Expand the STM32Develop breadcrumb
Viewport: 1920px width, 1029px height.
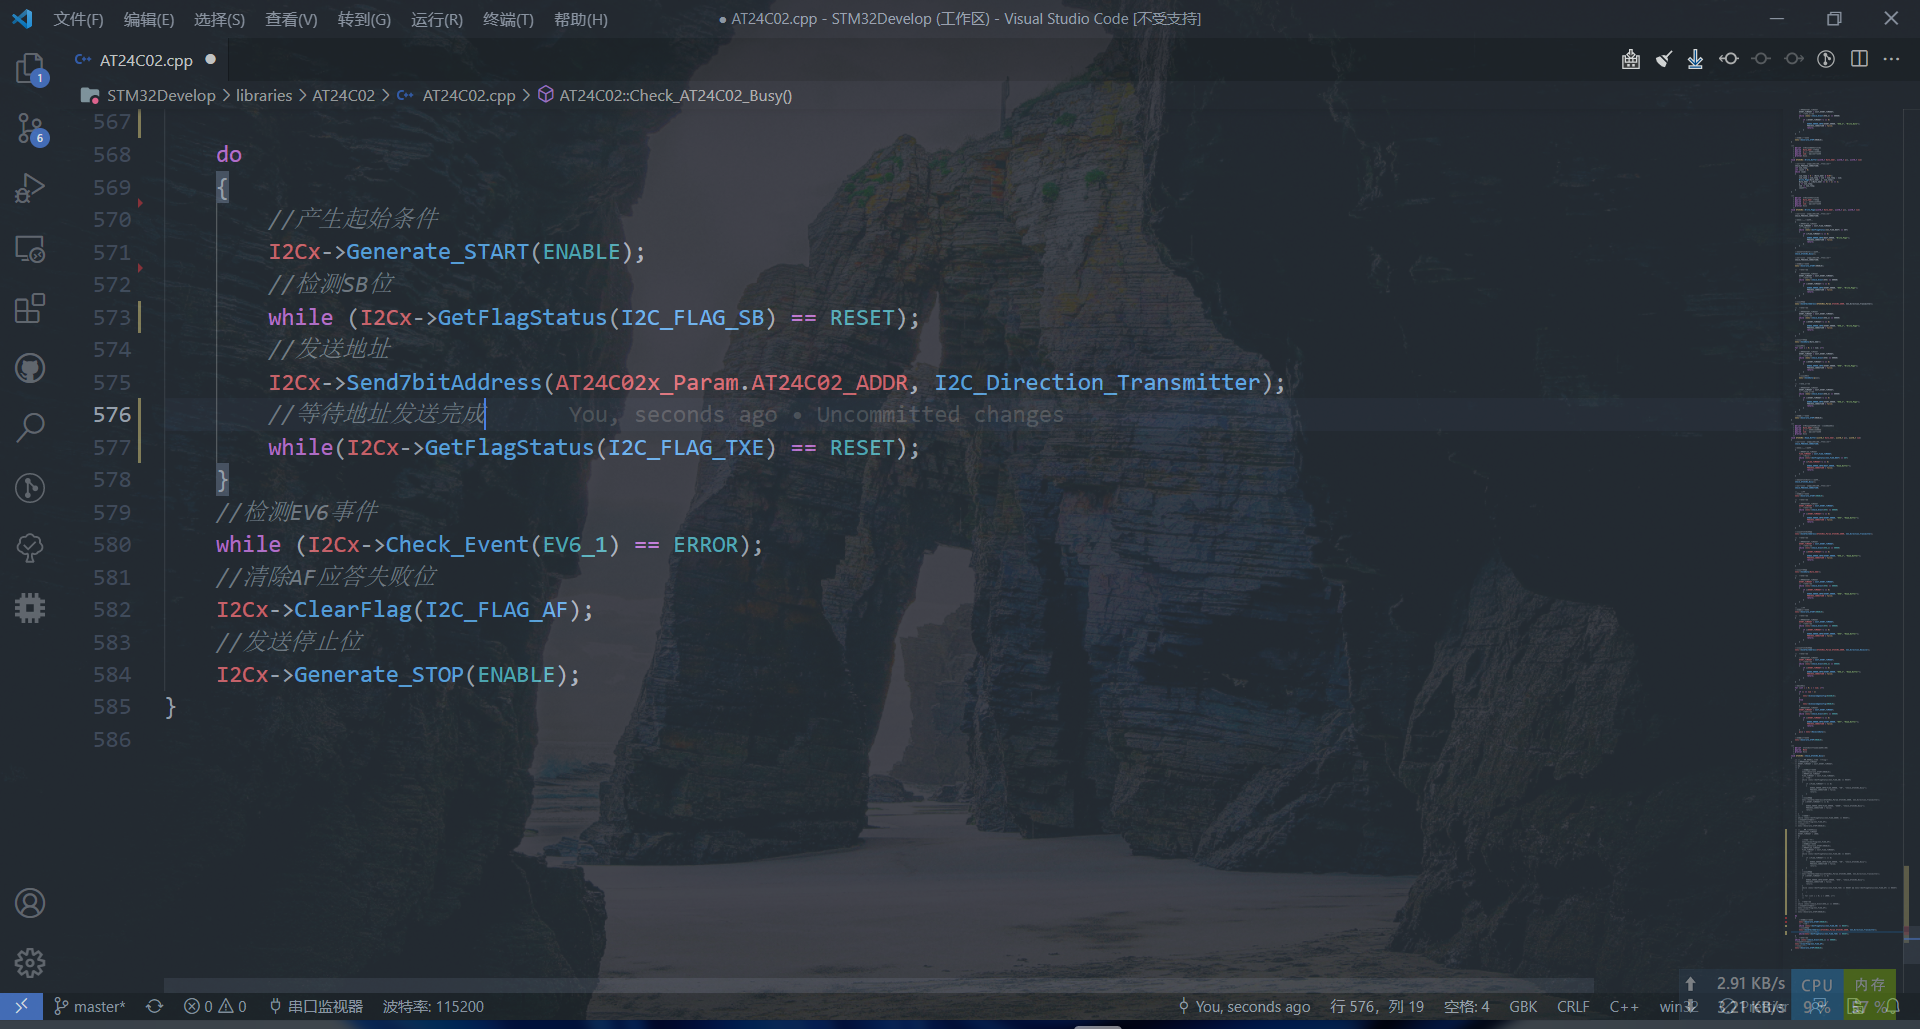tap(160, 95)
